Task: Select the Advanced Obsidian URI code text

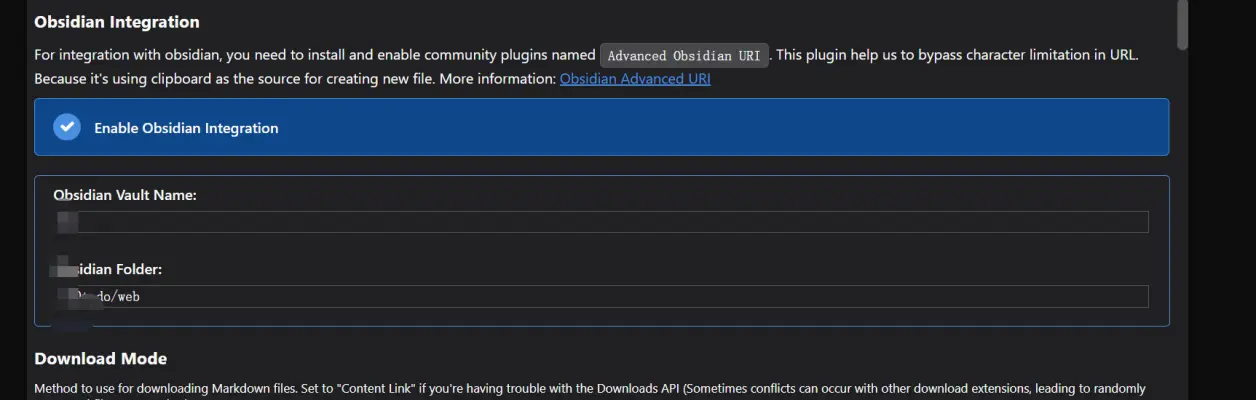Action: 684,56
